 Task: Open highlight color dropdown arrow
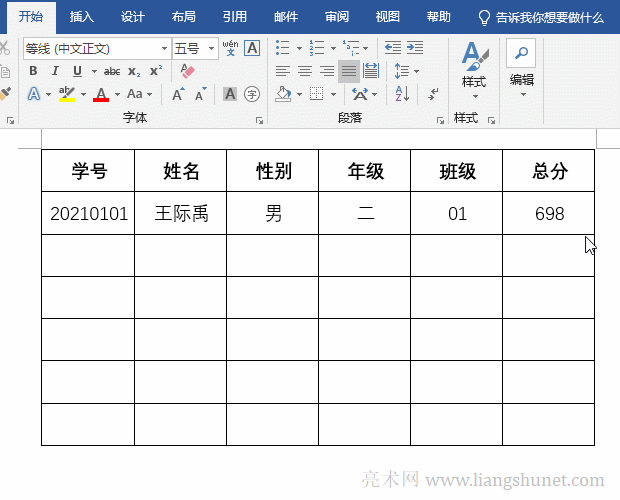(83, 94)
